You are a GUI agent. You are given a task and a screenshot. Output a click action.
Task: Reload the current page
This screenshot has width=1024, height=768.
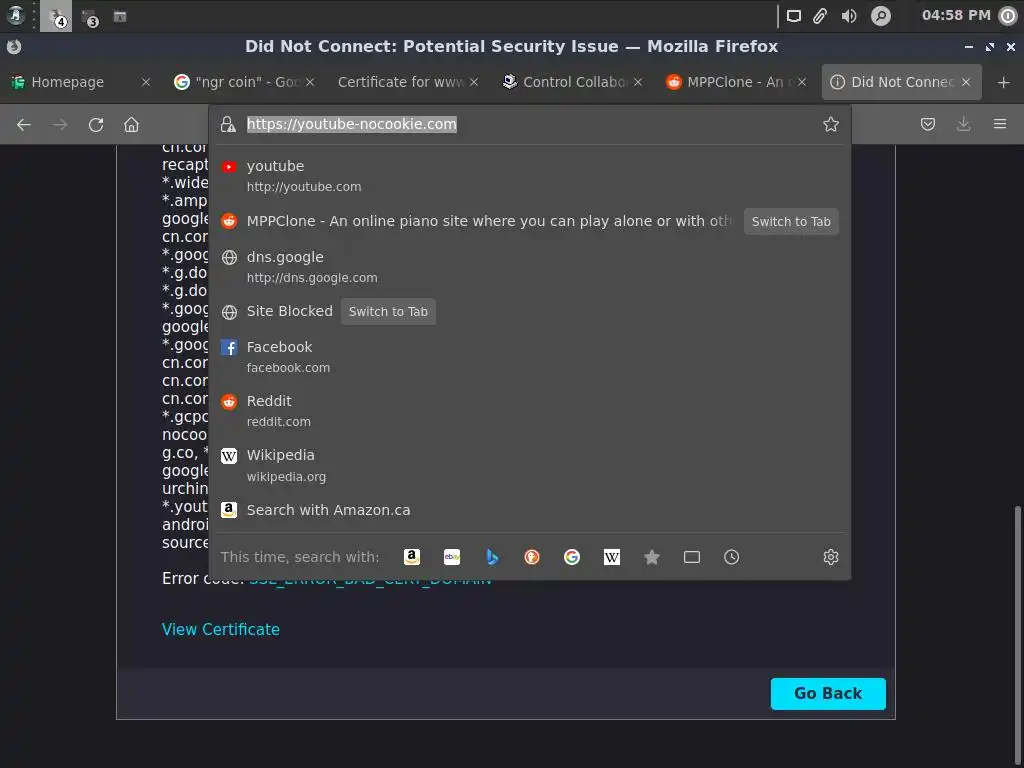point(96,124)
